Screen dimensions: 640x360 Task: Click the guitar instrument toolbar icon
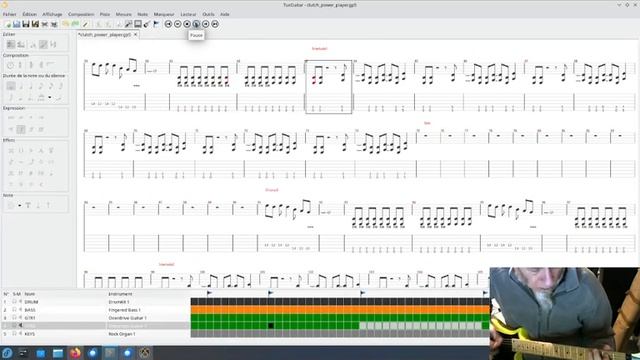[x=147, y=24]
